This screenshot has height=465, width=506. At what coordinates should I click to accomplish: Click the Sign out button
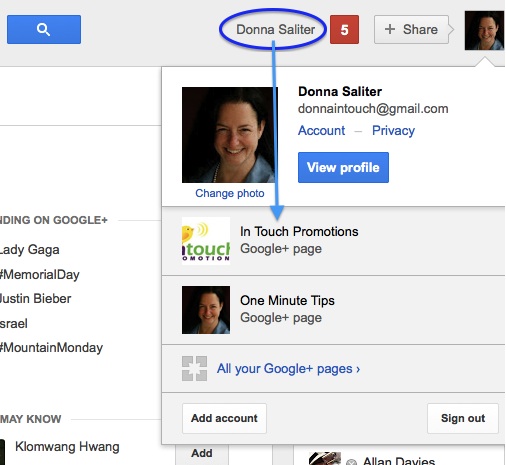tap(463, 418)
